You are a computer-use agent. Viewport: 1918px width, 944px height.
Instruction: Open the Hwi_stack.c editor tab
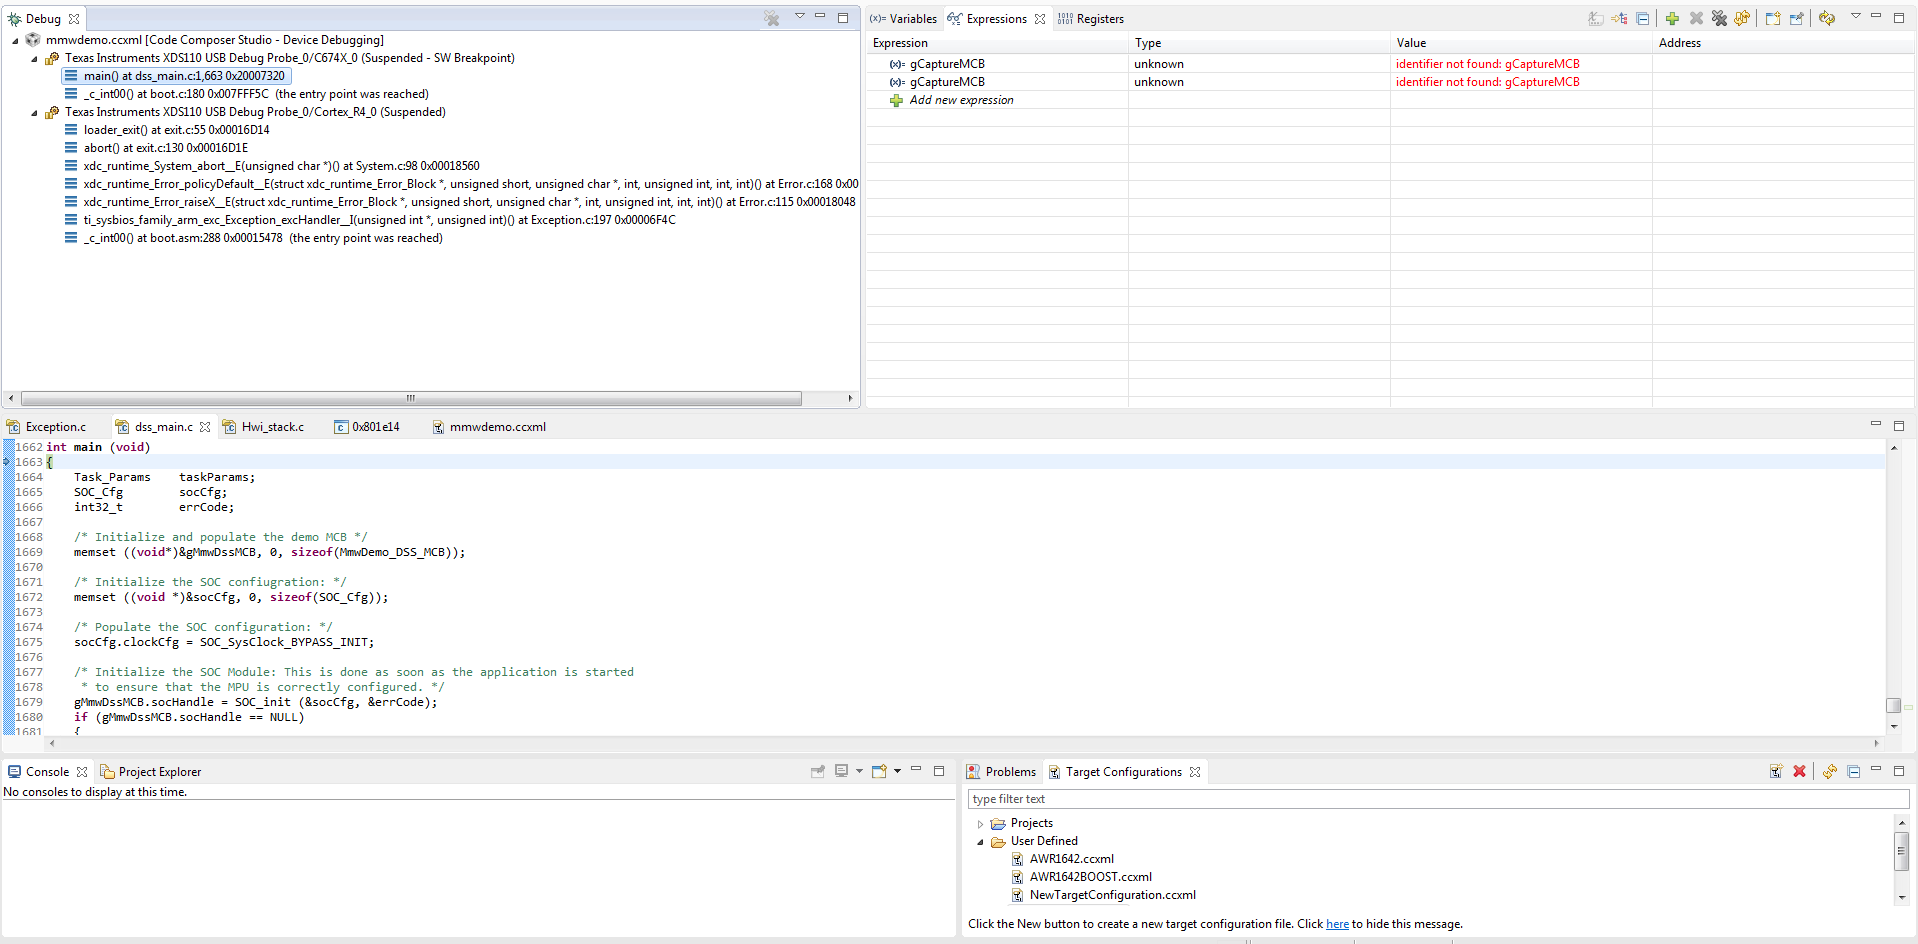(264, 427)
